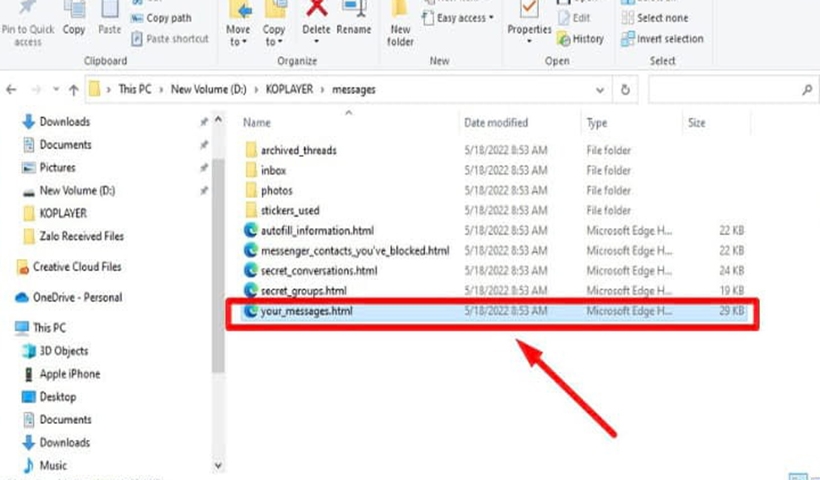820x480 pixels.
Task: Open 3D Objects in sidebar
Action: click(64, 351)
